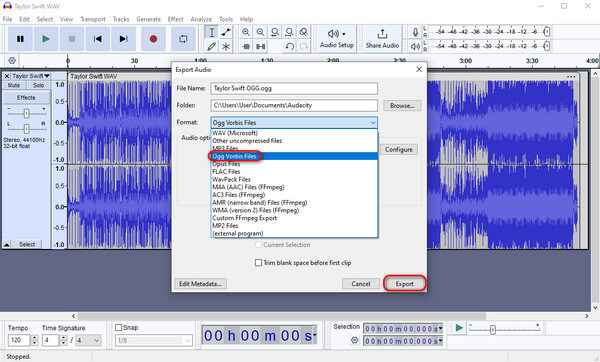Image resolution: width=600 pixels, height=362 pixels.
Task: Click the Undo arrow icon
Action: click(x=290, y=47)
